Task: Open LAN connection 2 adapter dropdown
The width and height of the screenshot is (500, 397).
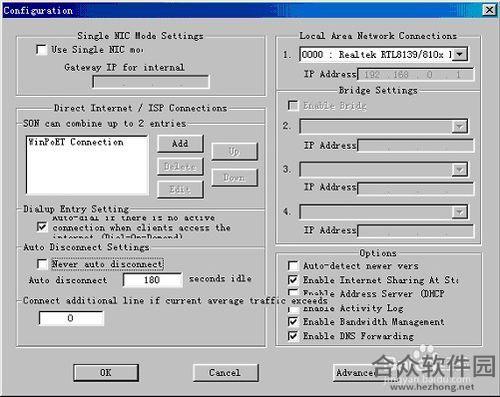Action: (460, 126)
